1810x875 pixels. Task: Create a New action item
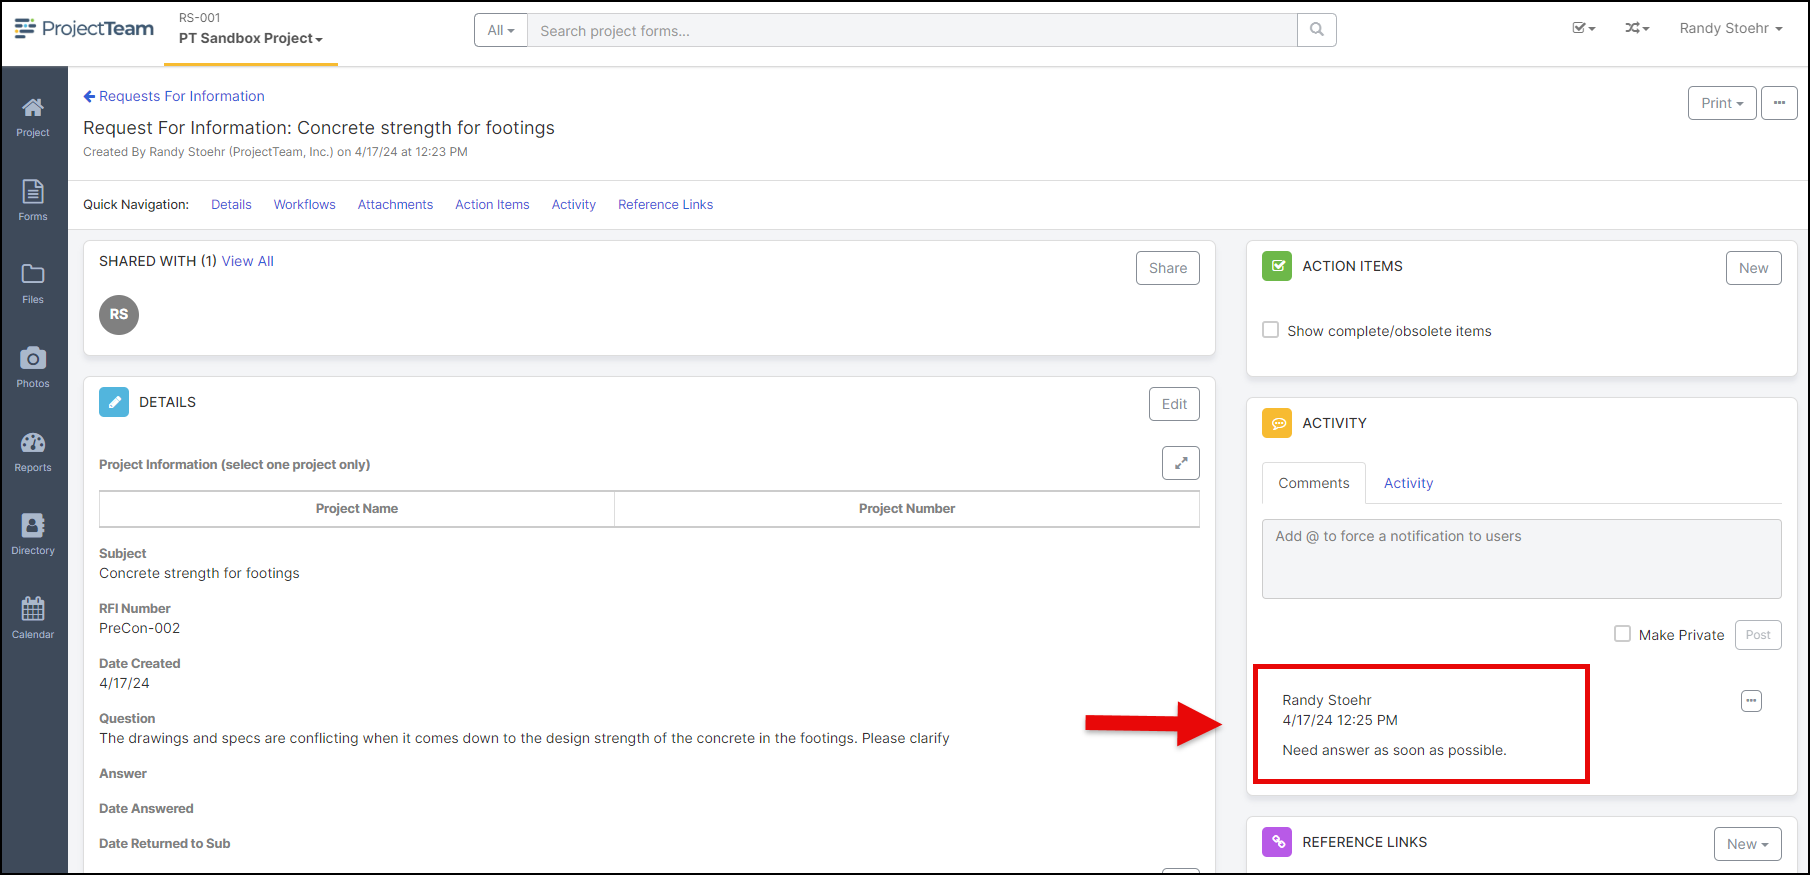[x=1753, y=268]
